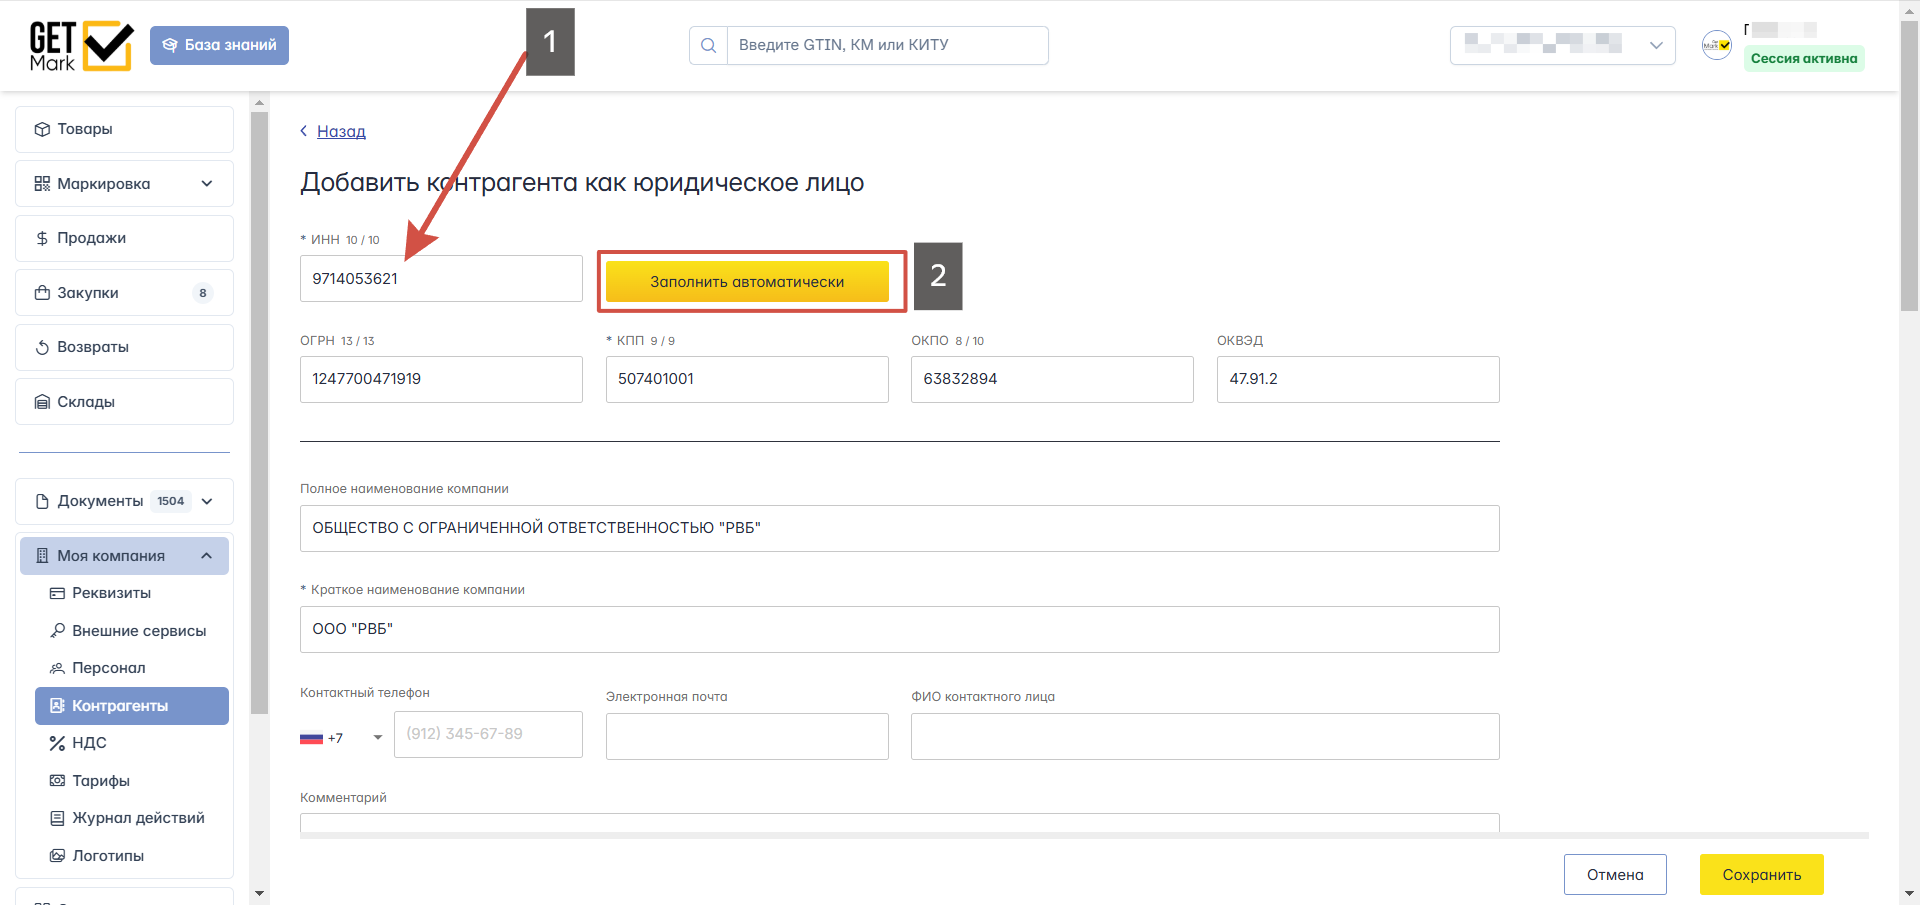1920x905 pixels.
Task: Click the Russian flag icon
Action: pos(311,738)
